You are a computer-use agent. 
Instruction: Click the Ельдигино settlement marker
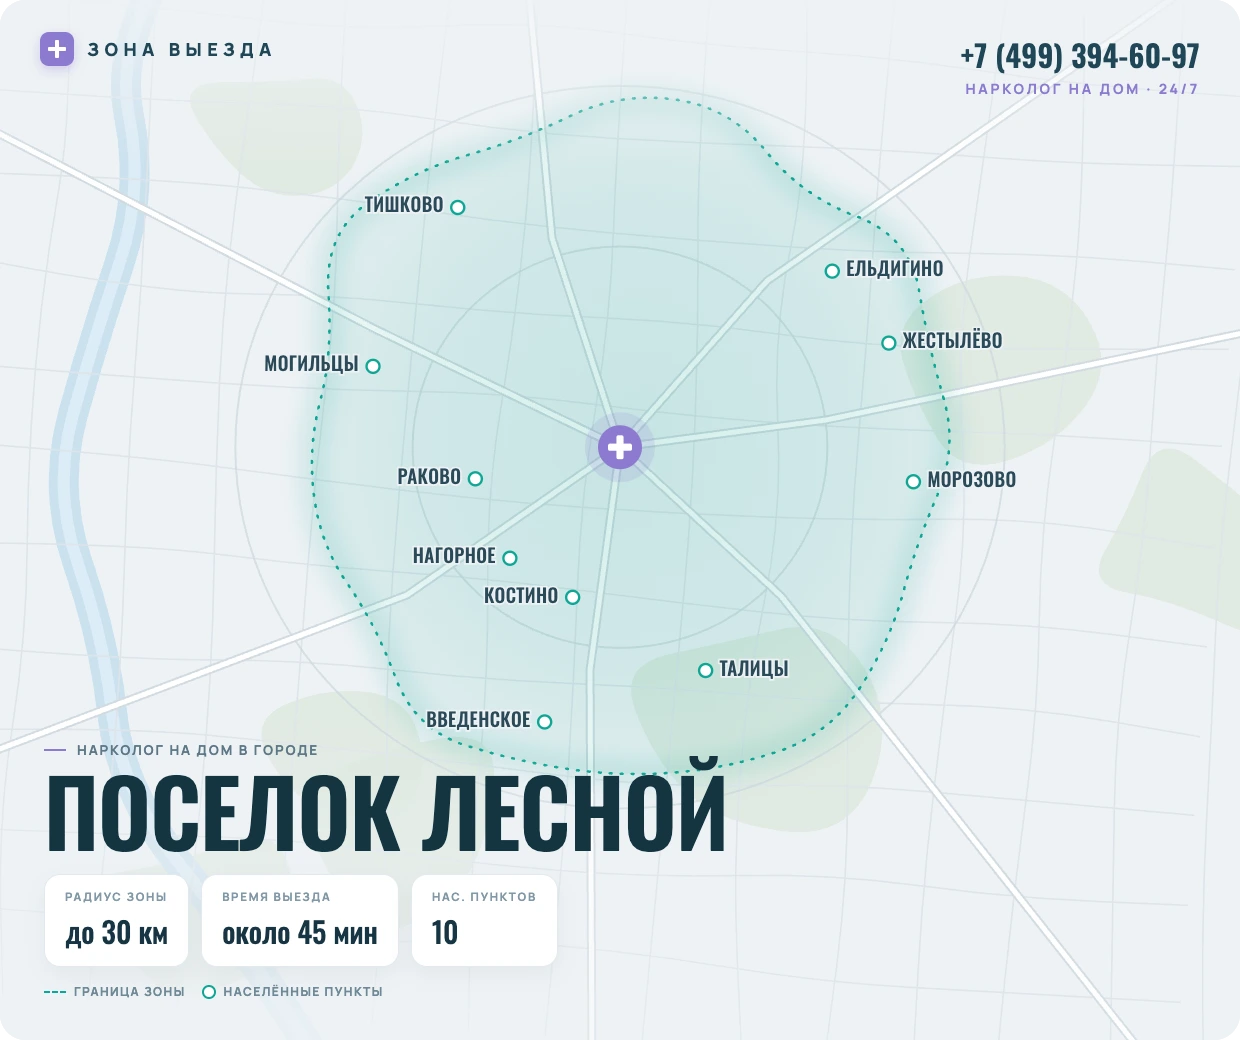click(x=832, y=271)
